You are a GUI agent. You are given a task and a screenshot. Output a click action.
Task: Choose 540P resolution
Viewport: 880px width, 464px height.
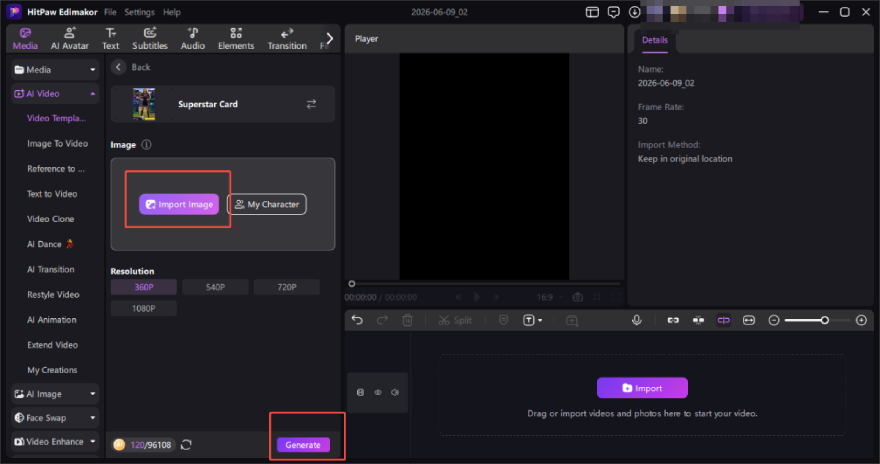point(216,287)
